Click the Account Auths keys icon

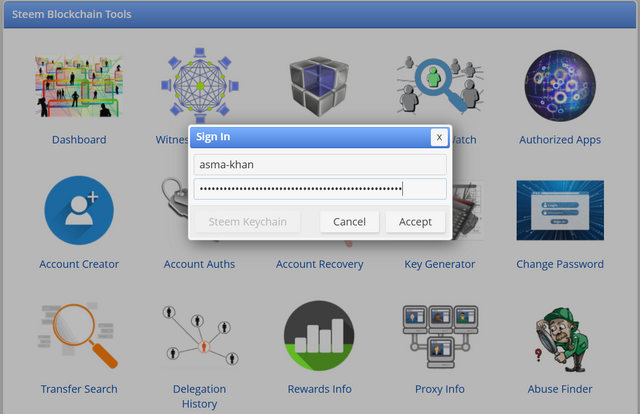(175, 198)
